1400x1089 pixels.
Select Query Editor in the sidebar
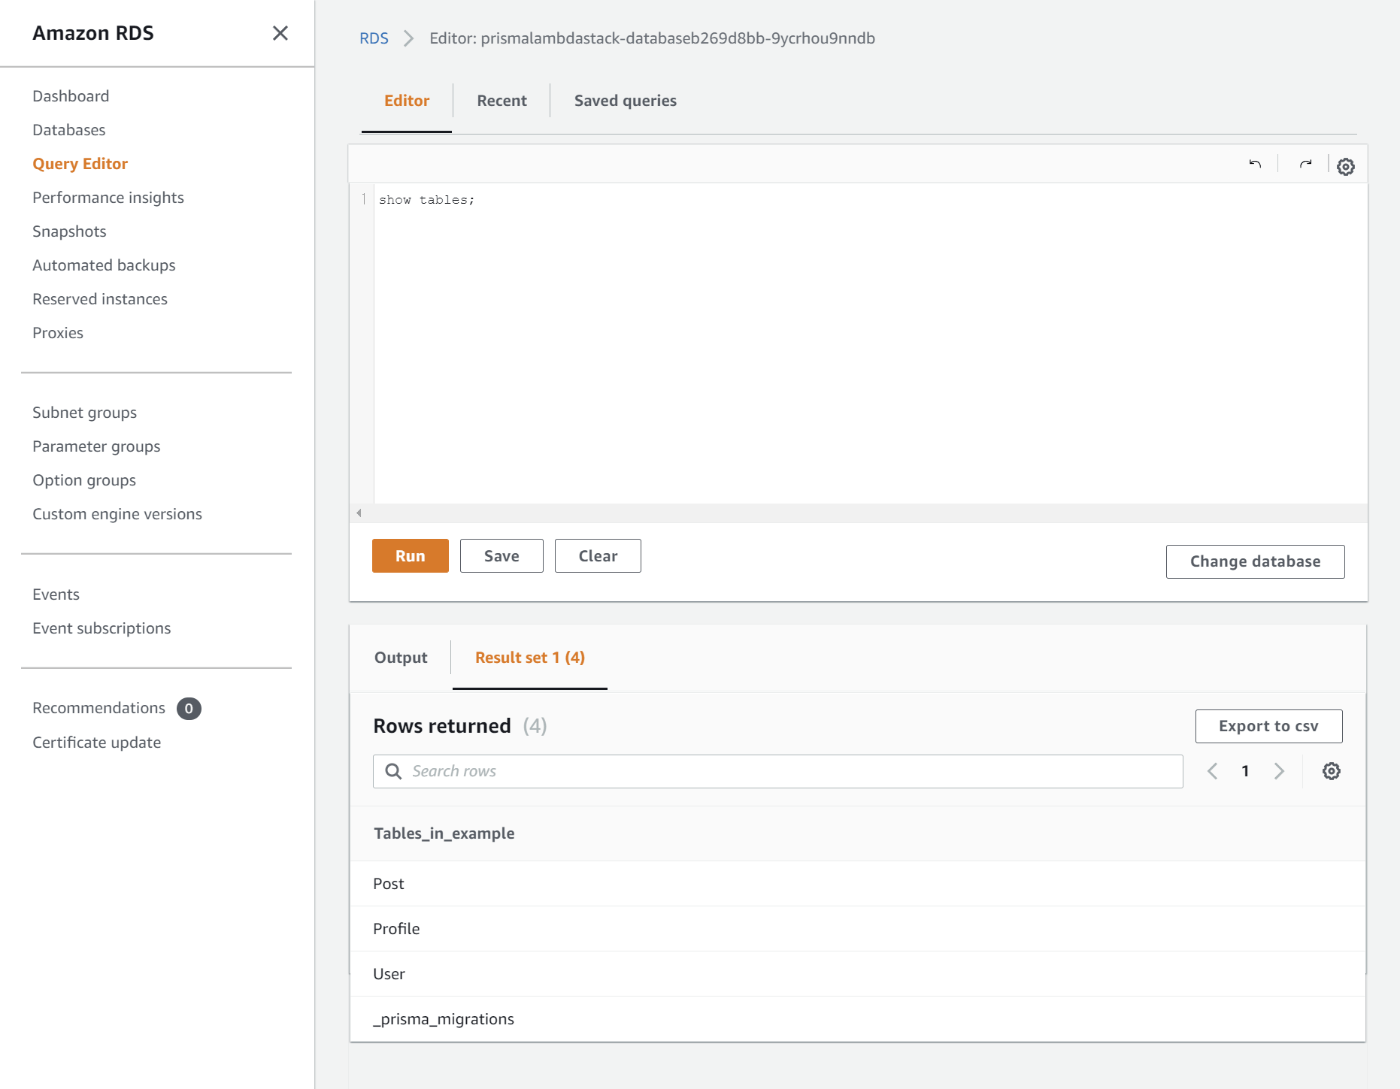pos(80,164)
